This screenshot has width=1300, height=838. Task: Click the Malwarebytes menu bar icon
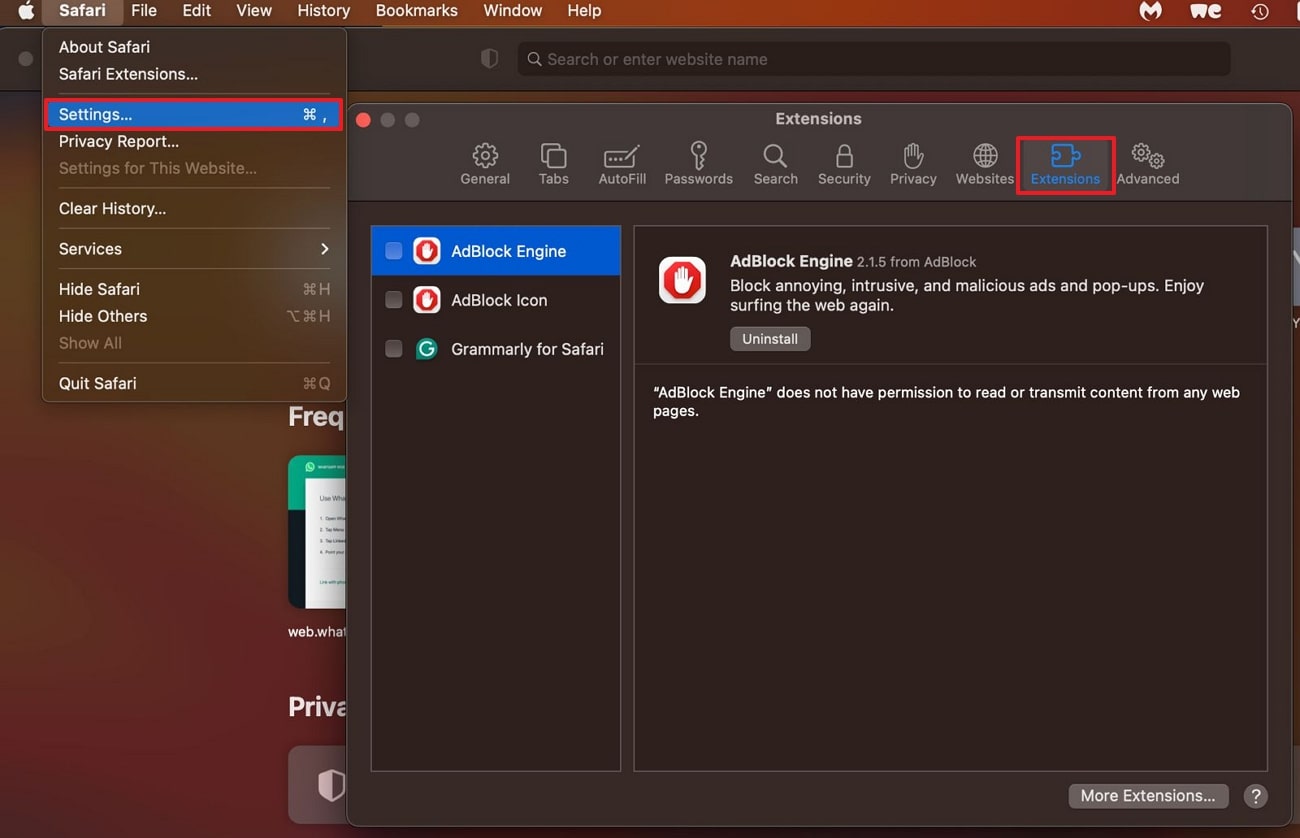pyautogui.click(x=1151, y=11)
